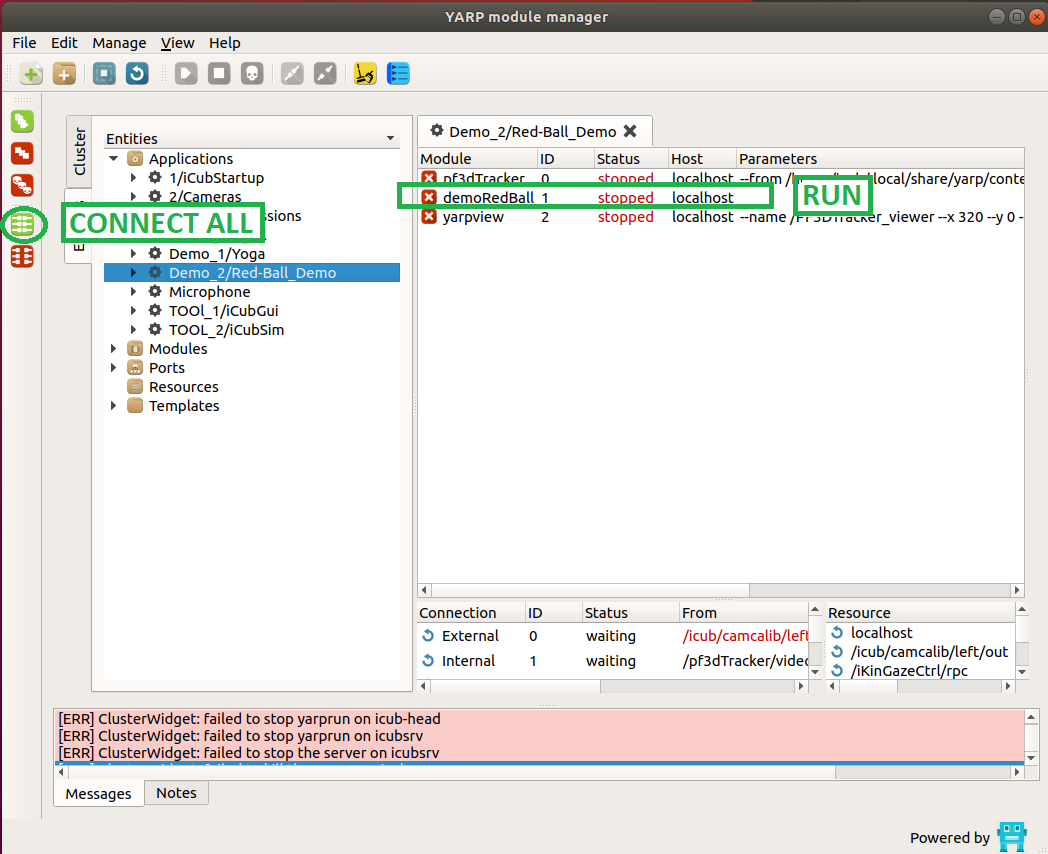Click the Kill All skulls sidebar icon

22,185
